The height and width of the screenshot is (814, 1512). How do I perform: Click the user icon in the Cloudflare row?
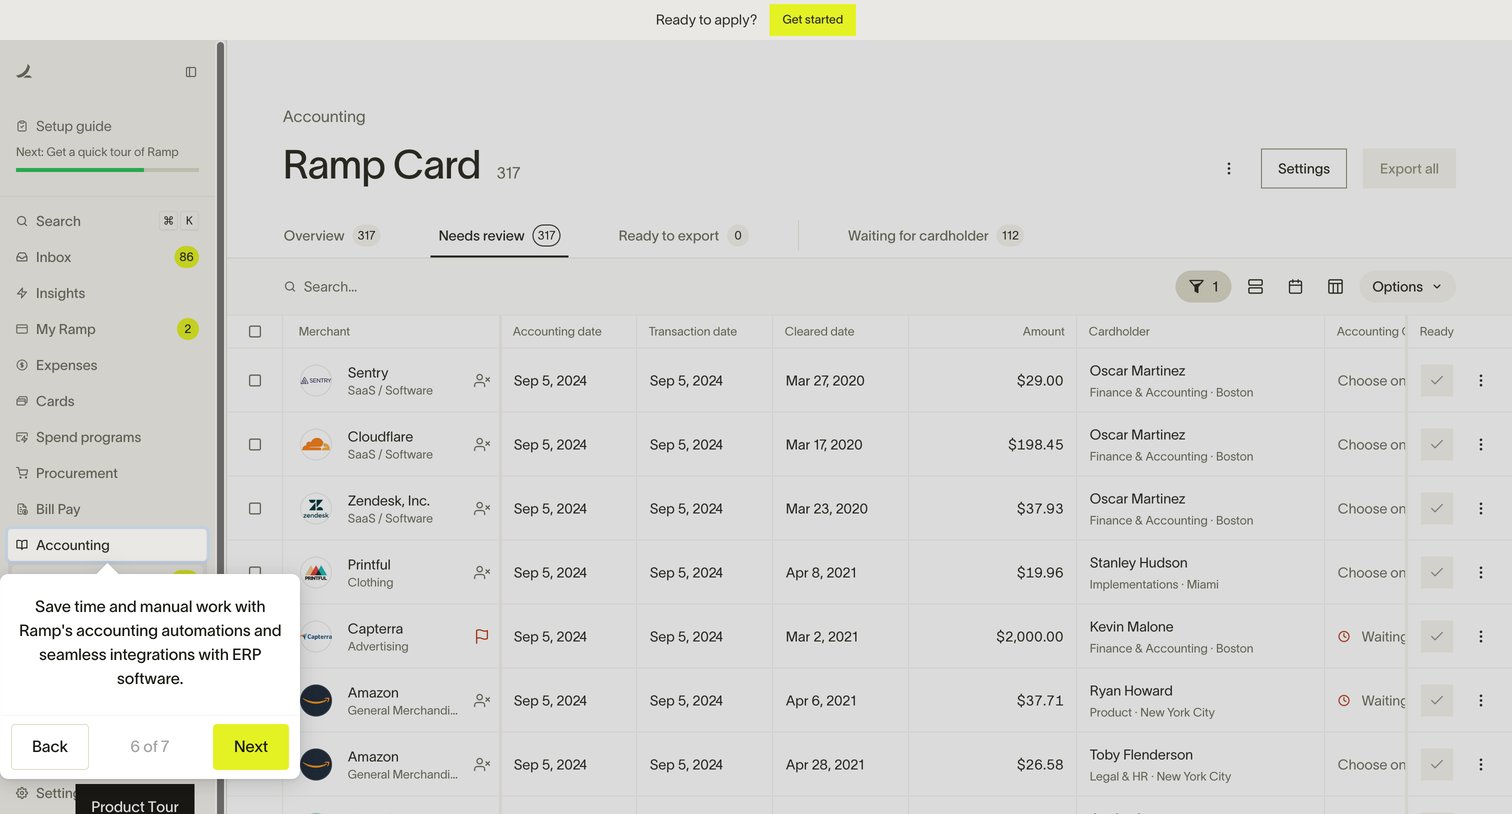point(482,445)
